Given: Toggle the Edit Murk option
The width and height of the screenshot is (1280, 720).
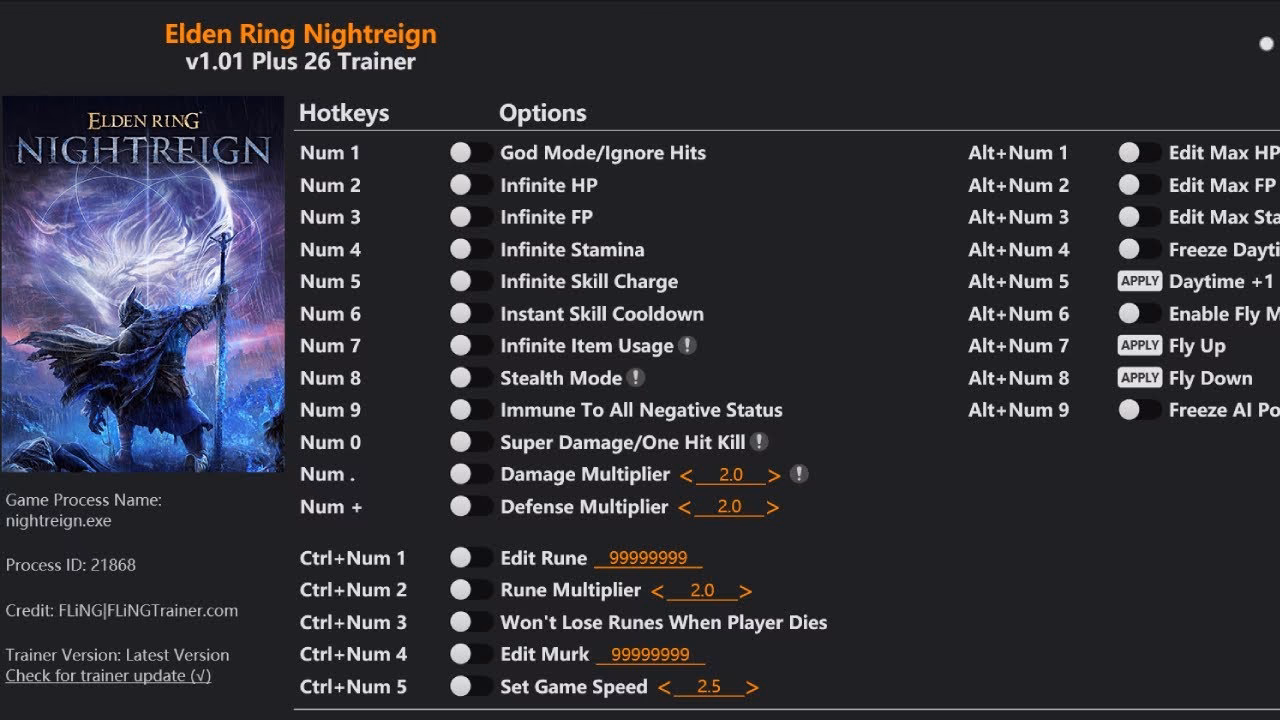Looking at the screenshot, I should [470, 654].
